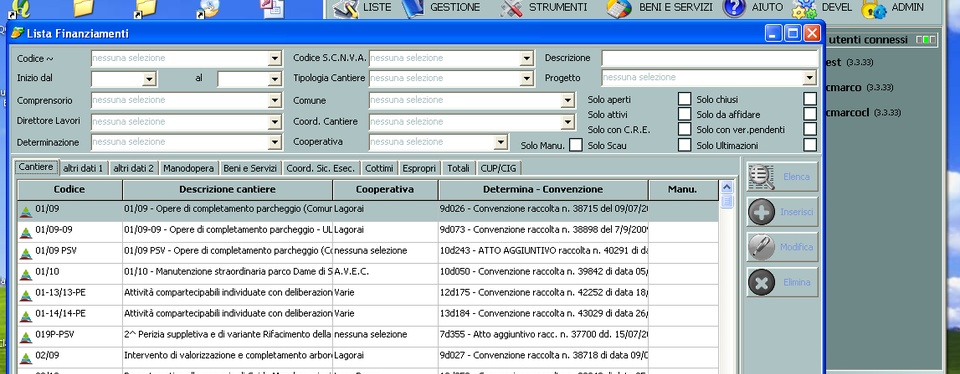Expand the Tipologia Cantiere dropdown
Screen dimensions: 960x374
[527, 78]
